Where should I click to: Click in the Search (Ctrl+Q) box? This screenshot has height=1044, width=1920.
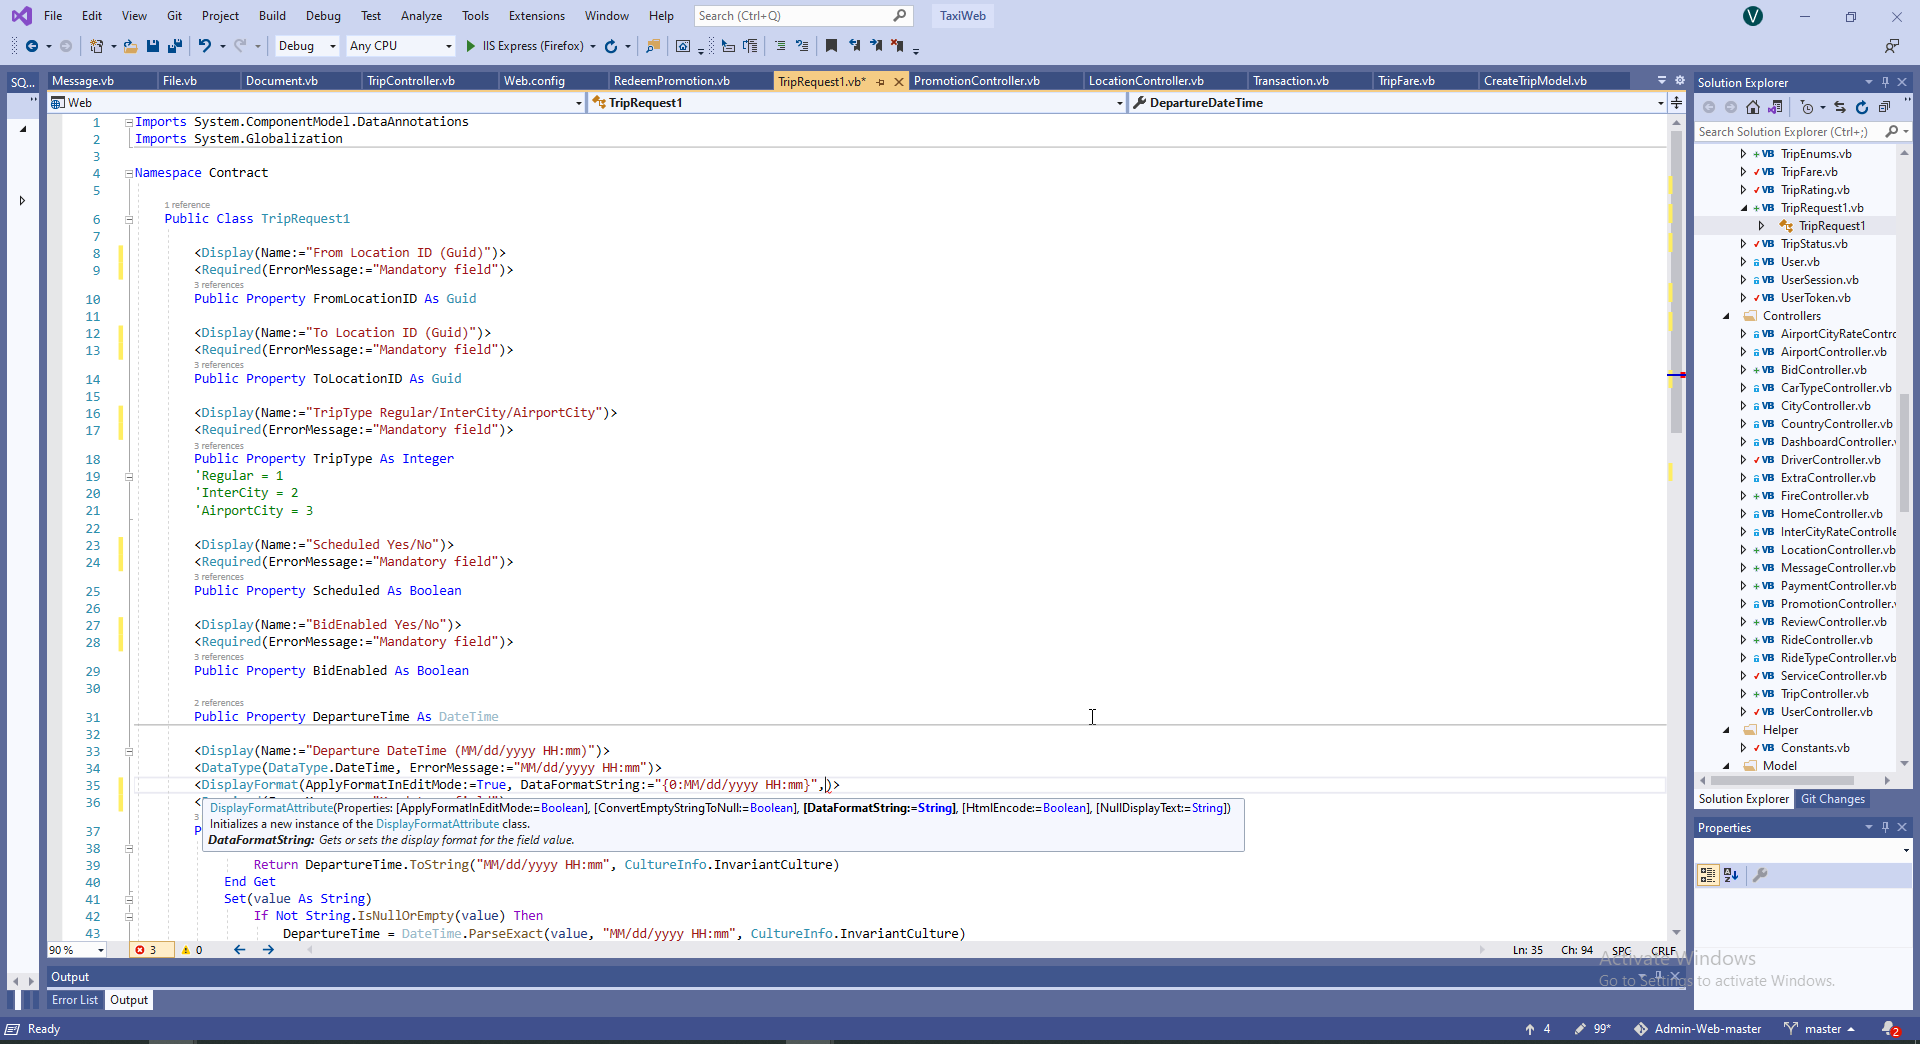(802, 16)
